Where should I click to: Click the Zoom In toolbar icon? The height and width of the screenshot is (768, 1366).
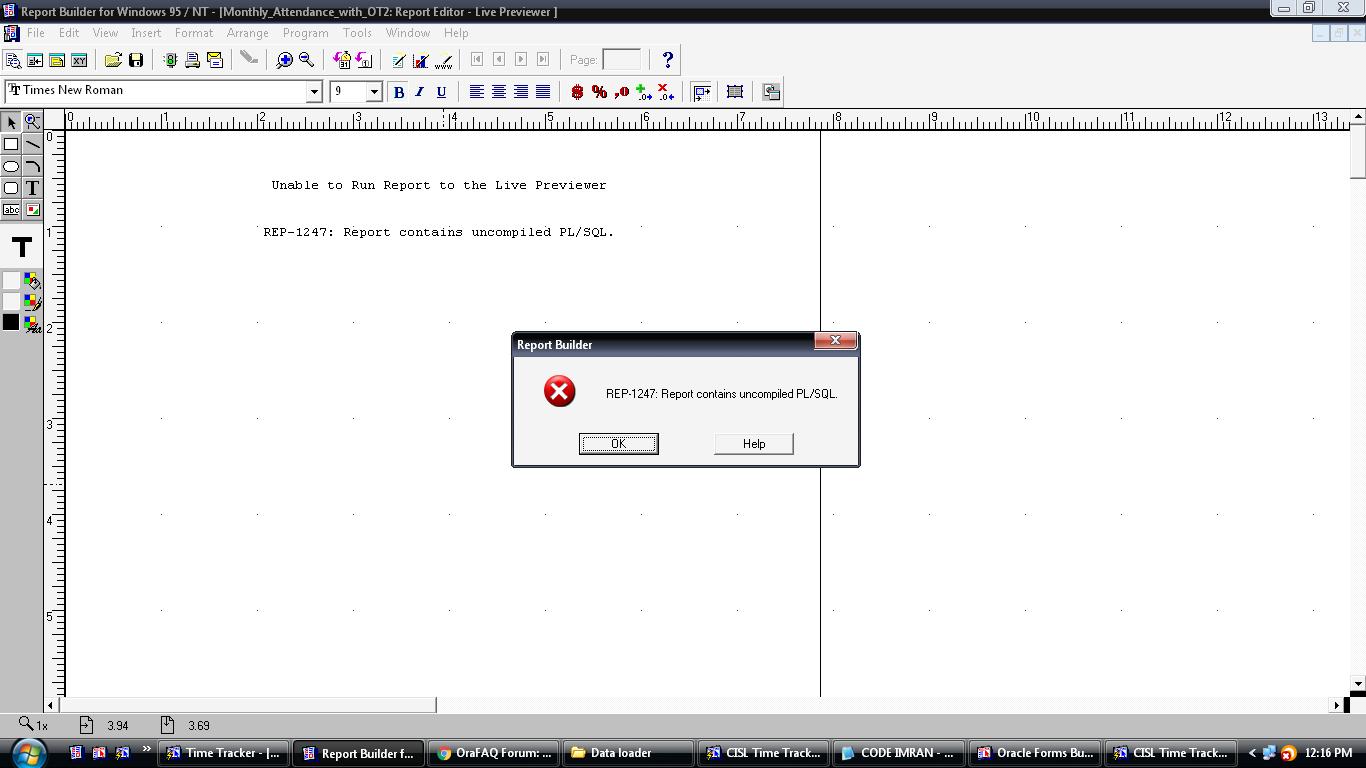pyautogui.click(x=285, y=60)
